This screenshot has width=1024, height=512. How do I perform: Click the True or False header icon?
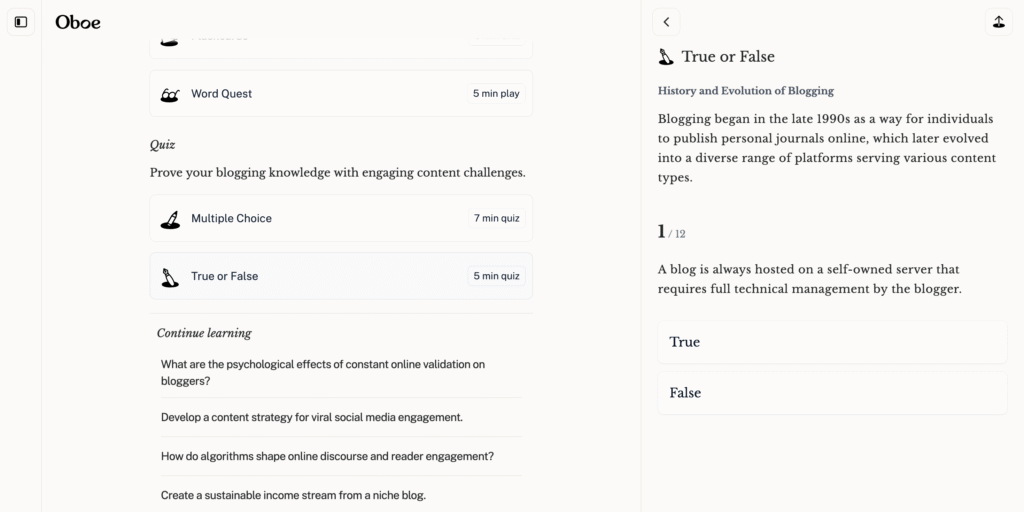(665, 57)
